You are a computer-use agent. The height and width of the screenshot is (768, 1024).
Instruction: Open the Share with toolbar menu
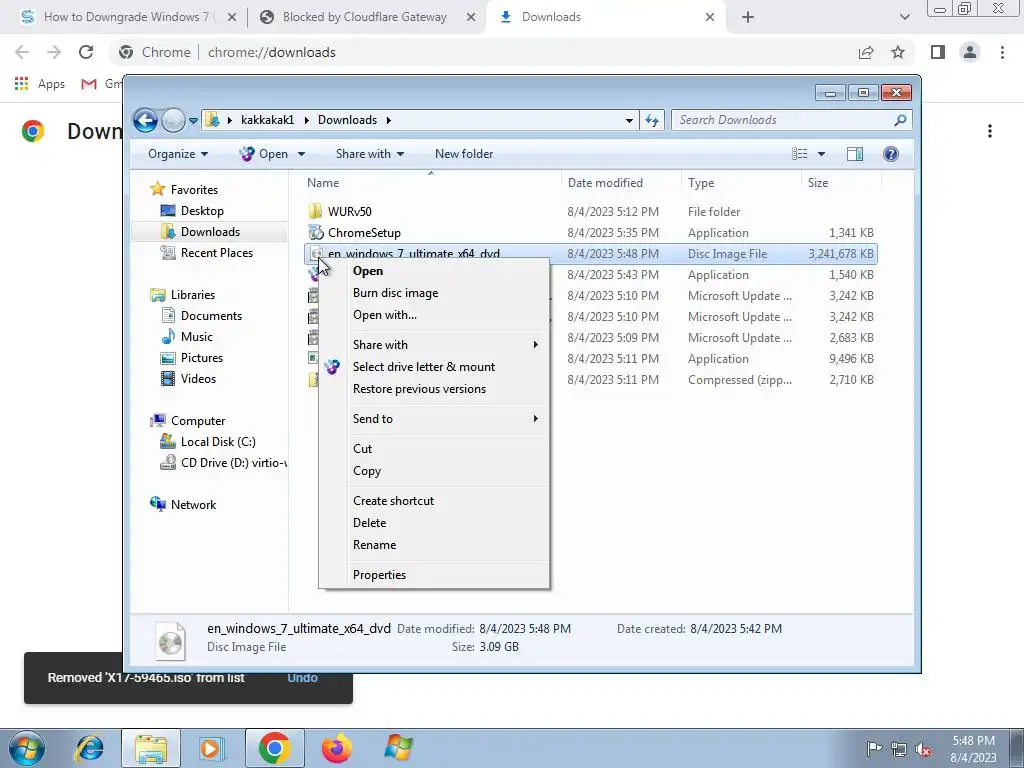[x=370, y=154]
